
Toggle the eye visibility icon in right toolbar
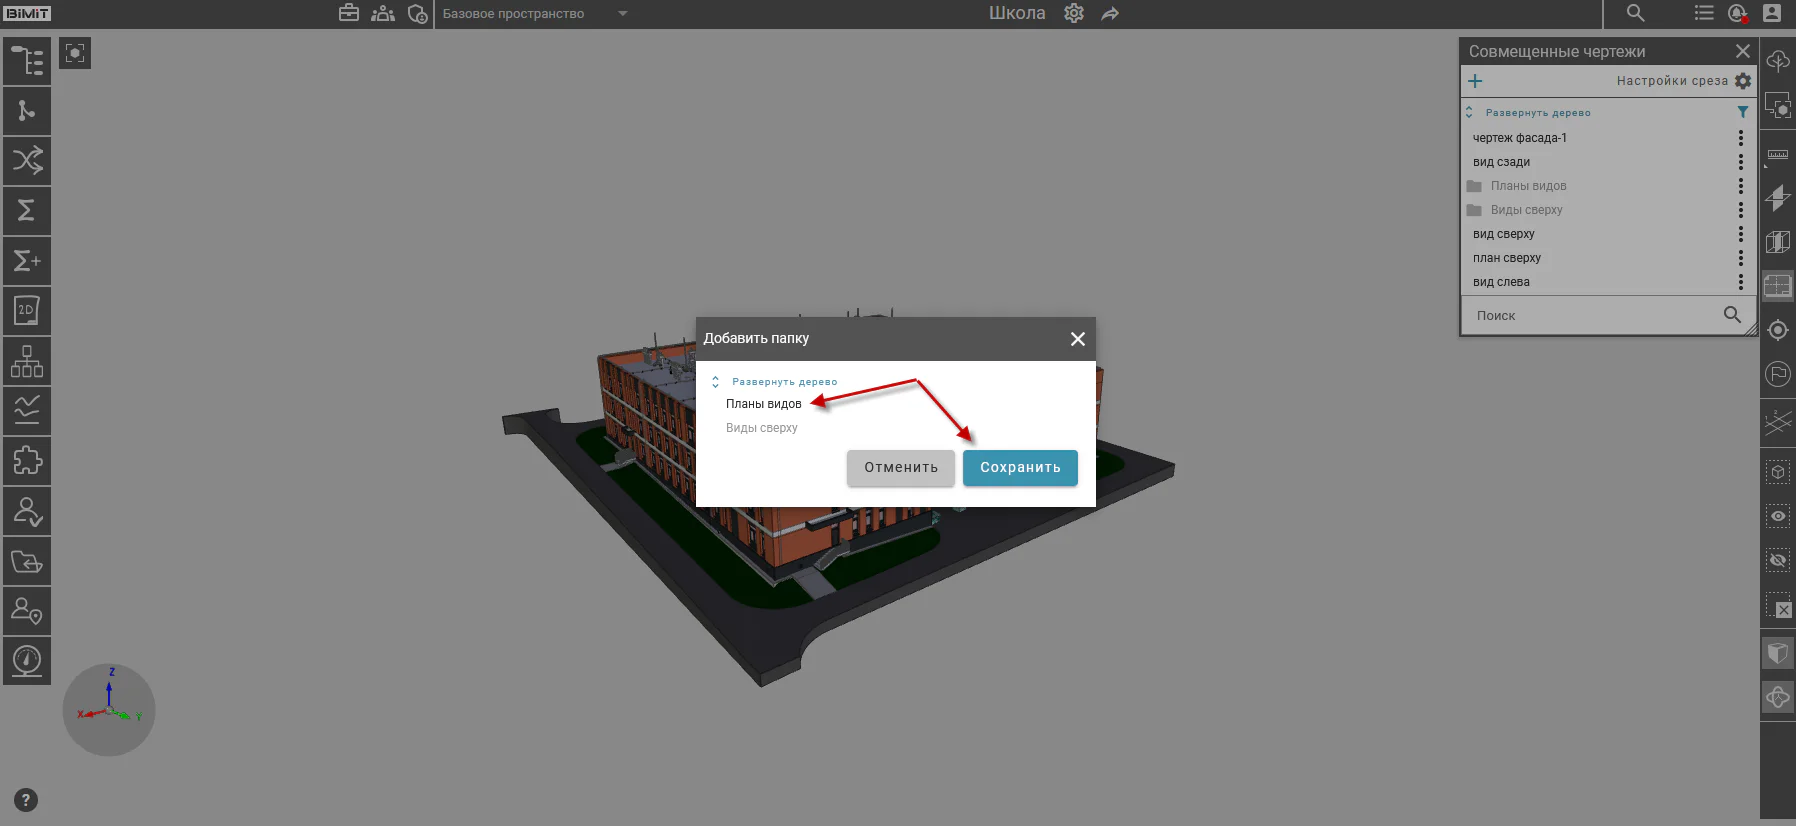(1778, 516)
